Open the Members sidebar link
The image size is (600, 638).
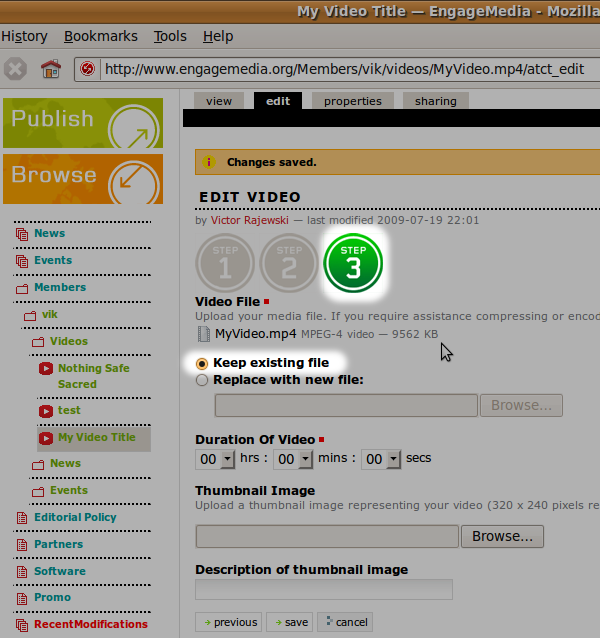pos(60,287)
